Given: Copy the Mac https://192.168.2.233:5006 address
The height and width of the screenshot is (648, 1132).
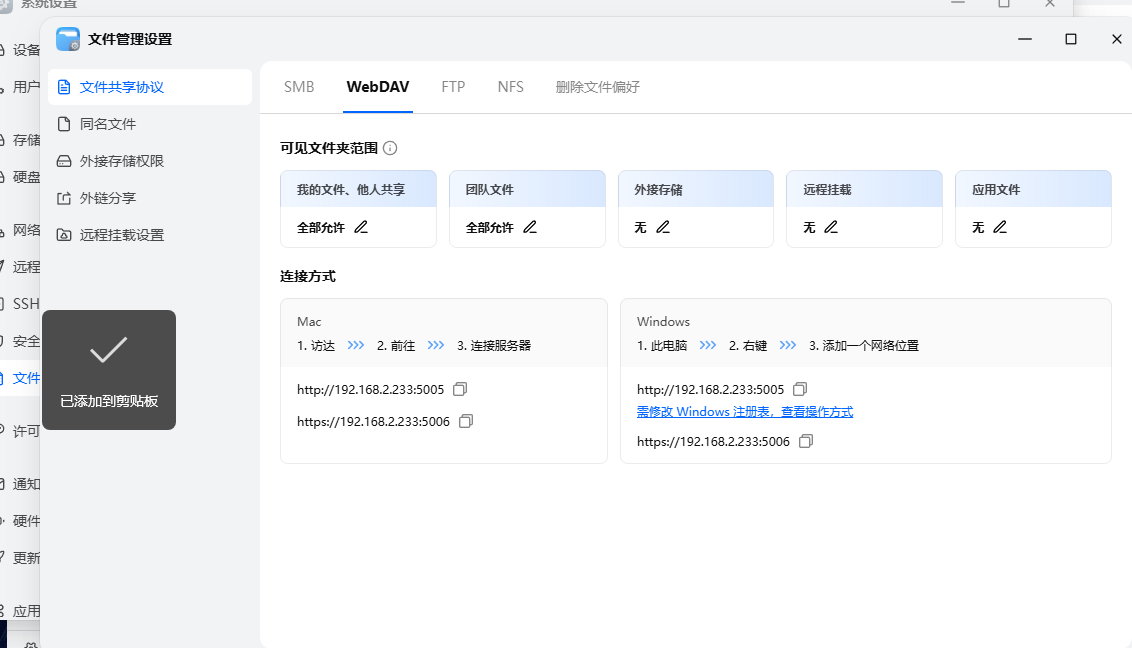Looking at the screenshot, I should 466,422.
